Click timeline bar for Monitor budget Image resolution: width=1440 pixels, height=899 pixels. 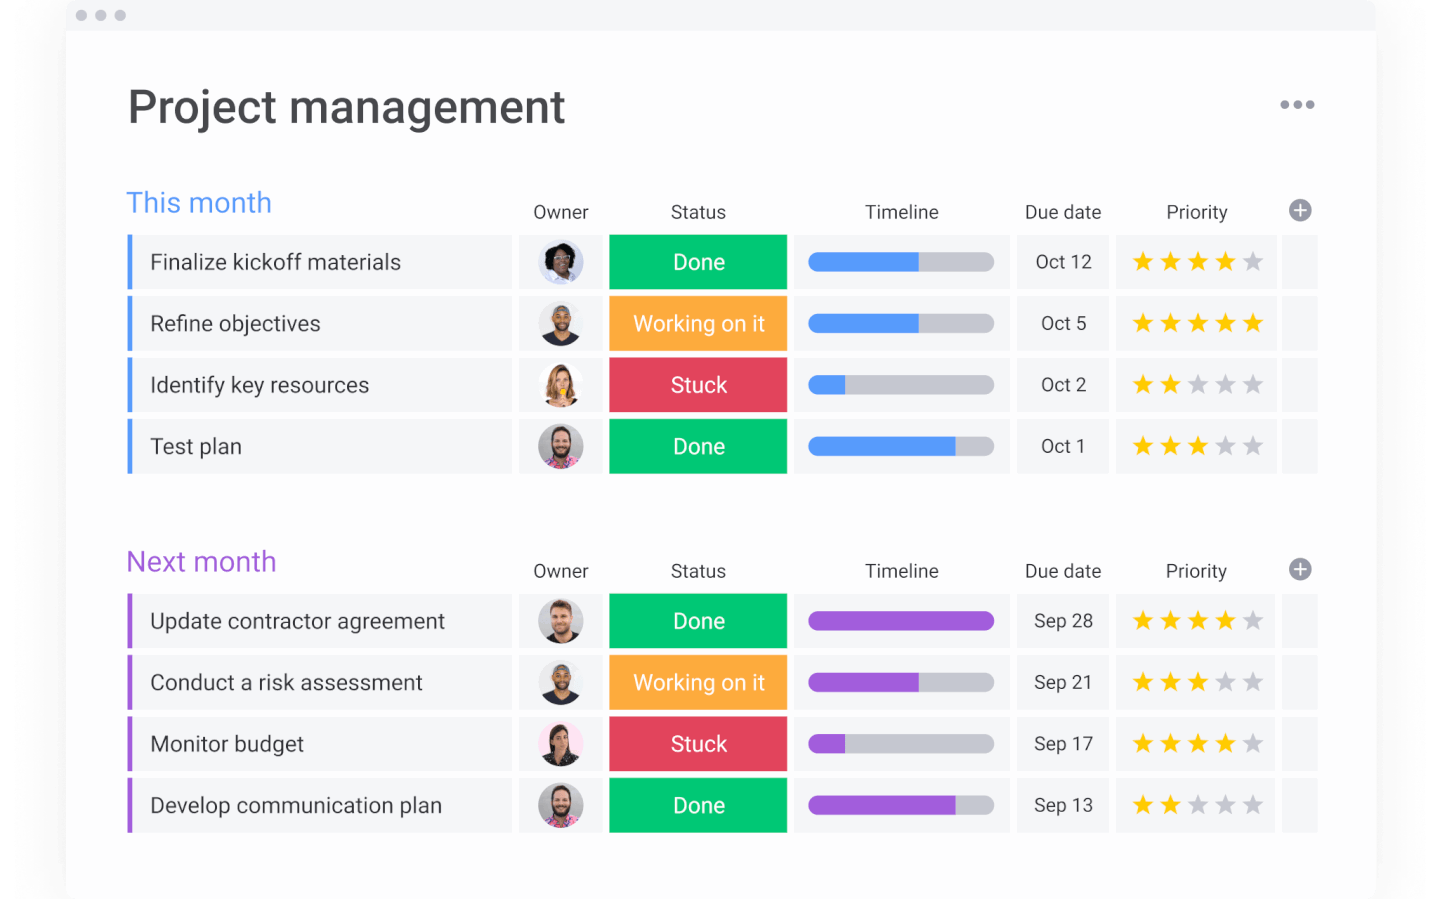[x=901, y=744]
